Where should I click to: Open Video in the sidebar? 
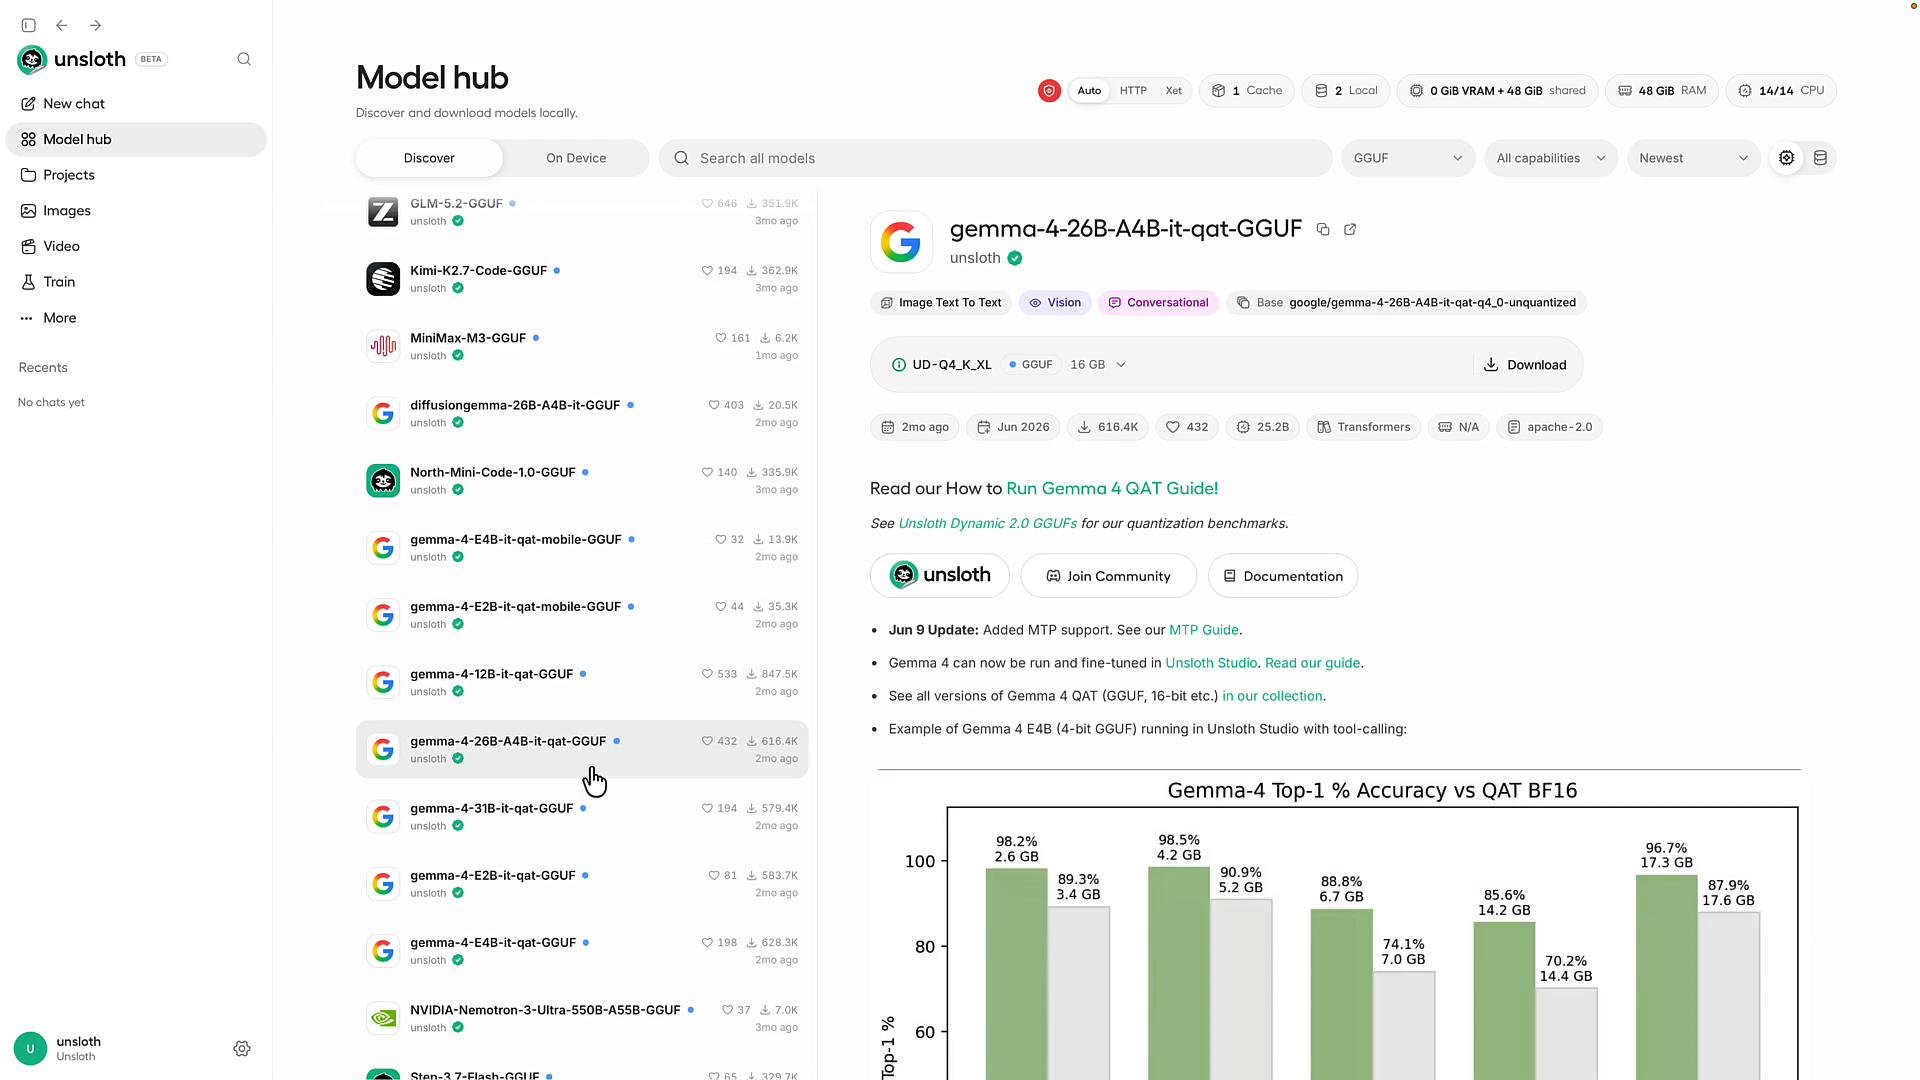(x=136, y=246)
